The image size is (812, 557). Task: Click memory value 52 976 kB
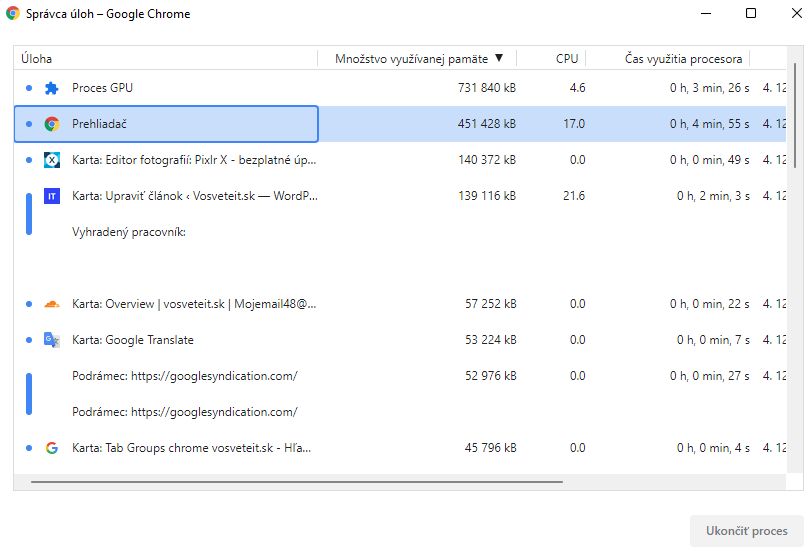490,376
